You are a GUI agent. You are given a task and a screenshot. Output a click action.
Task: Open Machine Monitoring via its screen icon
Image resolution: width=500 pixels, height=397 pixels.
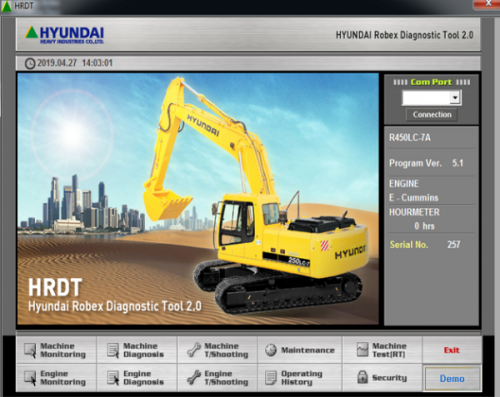(x=30, y=350)
